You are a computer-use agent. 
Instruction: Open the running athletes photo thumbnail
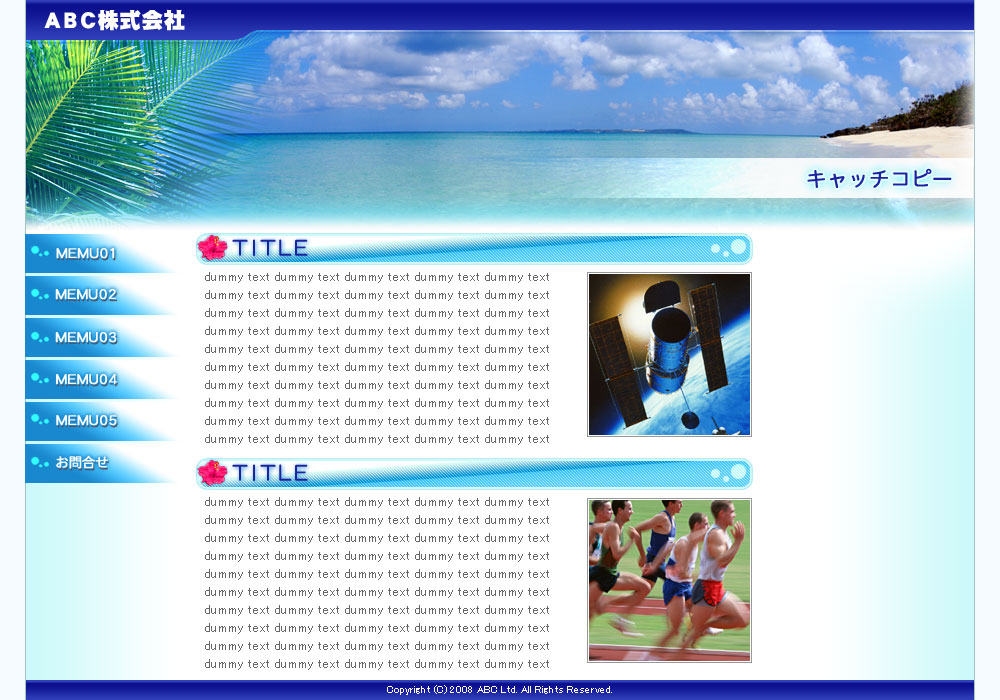coord(669,580)
